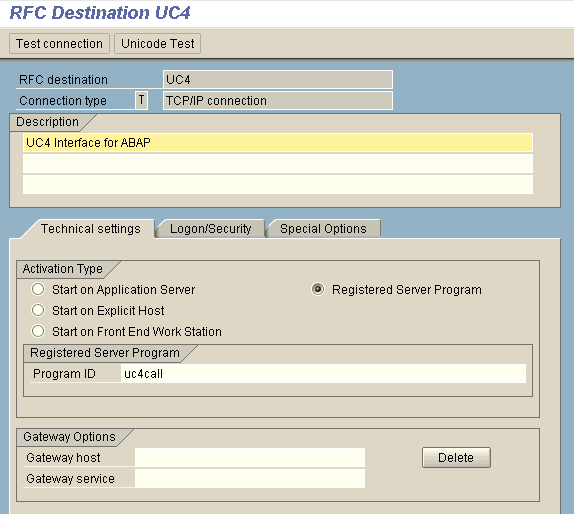Click the connection type code T field
Image resolution: width=574 pixels, height=514 pixels.
[x=141, y=100]
